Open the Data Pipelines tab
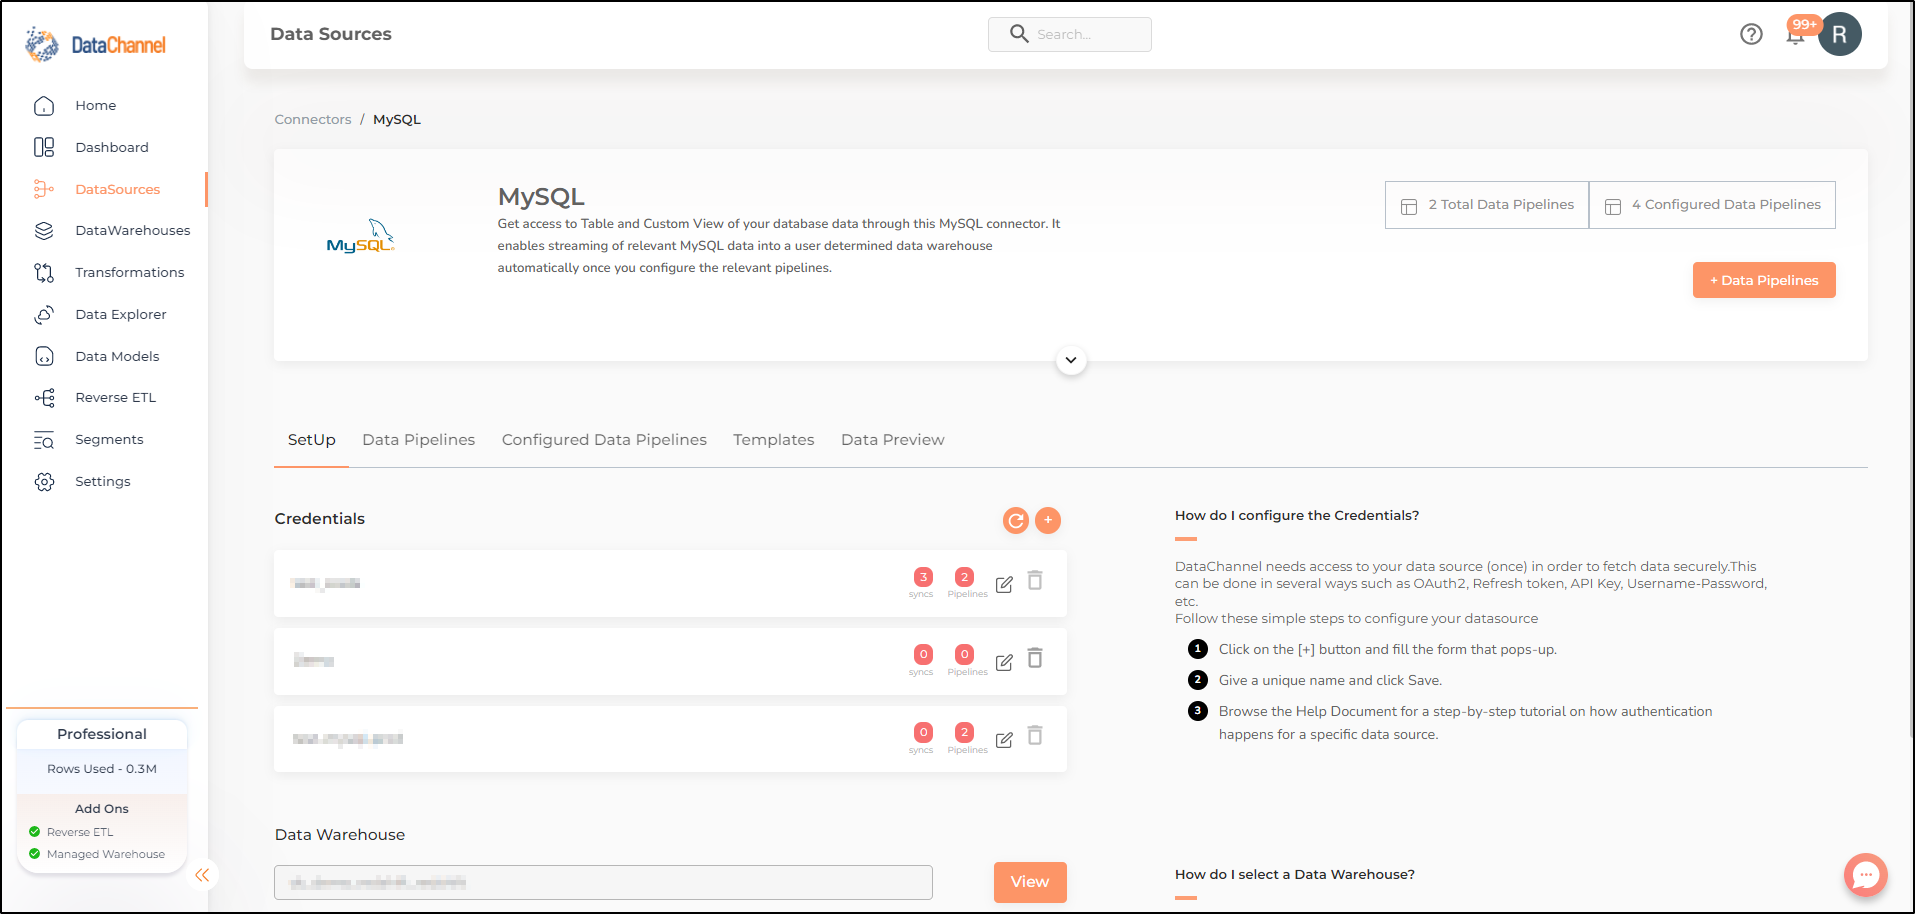 418,440
